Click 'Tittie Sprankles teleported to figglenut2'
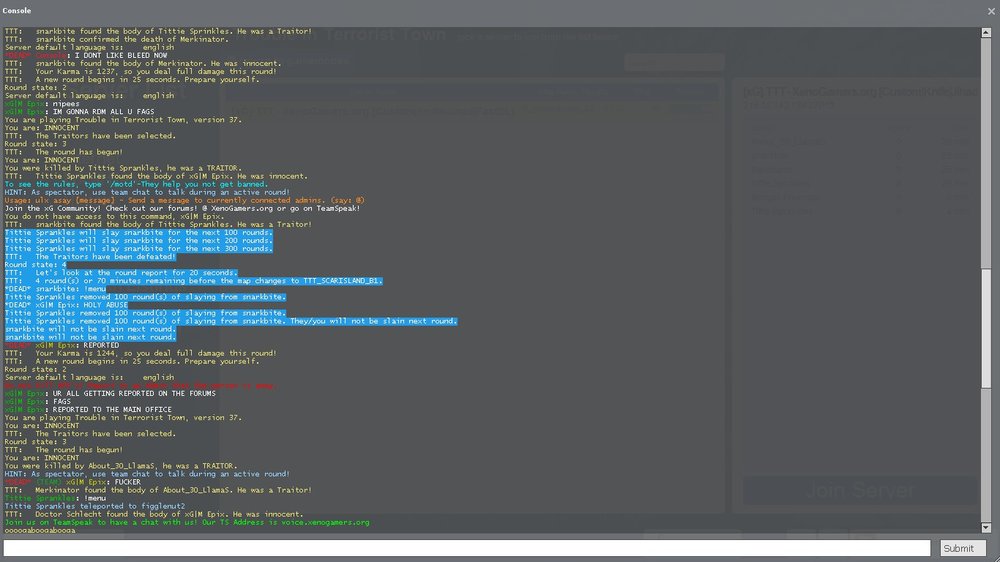 [x=94, y=507]
